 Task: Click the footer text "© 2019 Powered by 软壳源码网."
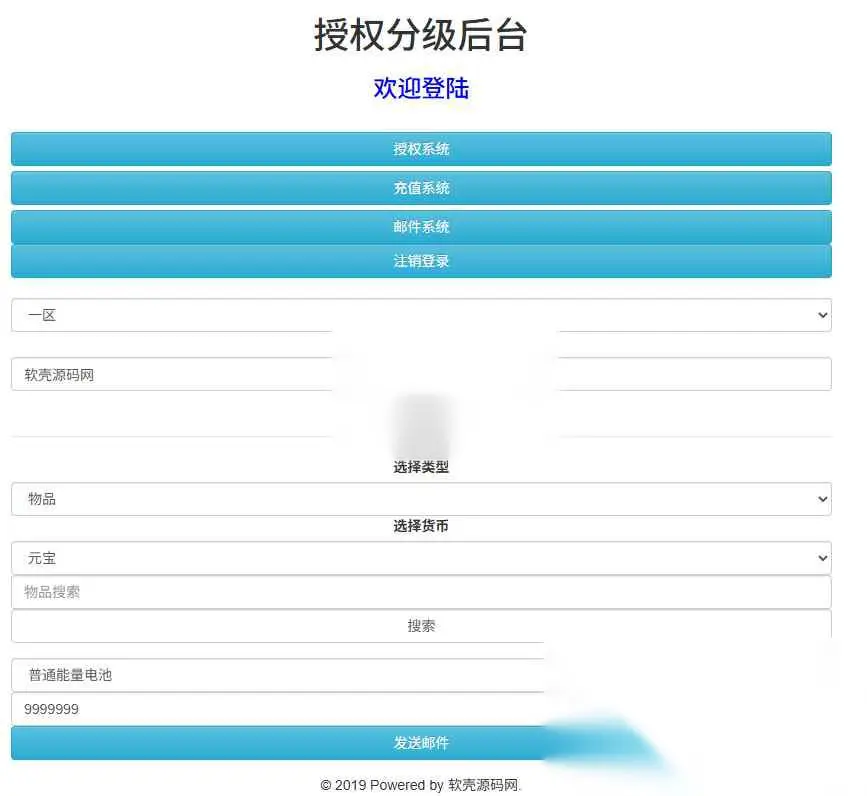click(x=421, y=785)
